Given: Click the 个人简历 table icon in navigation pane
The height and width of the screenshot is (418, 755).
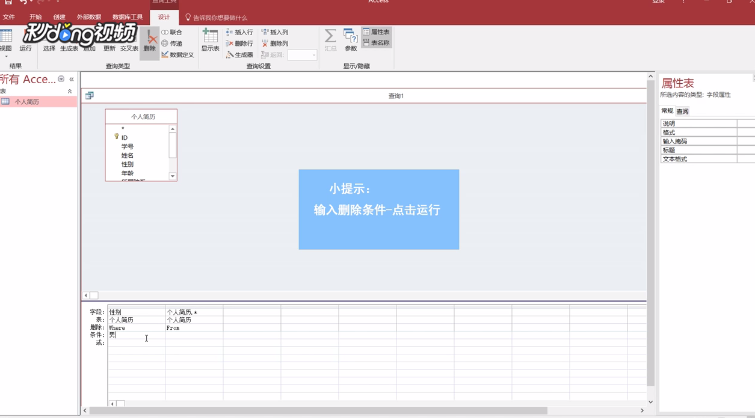Looking at the screenshot, I should (5, 102).
